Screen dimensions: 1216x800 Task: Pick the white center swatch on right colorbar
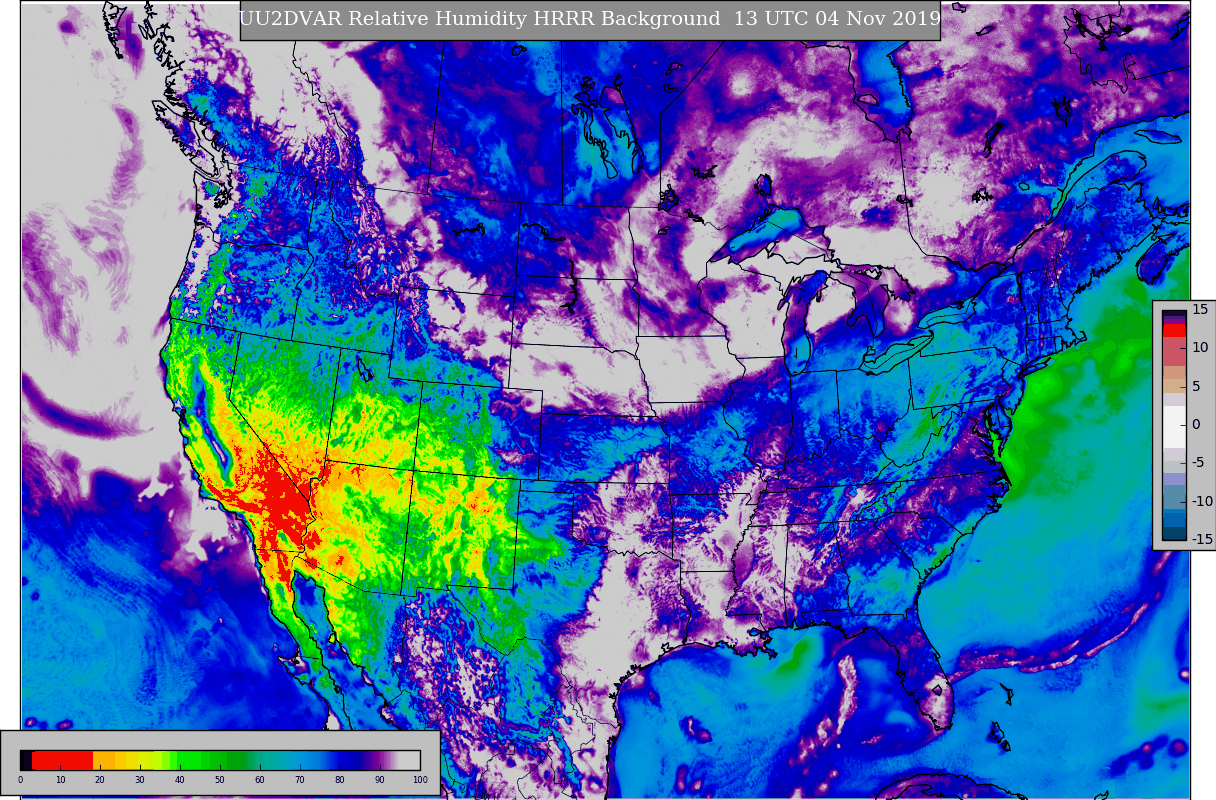click(1174, 427)
